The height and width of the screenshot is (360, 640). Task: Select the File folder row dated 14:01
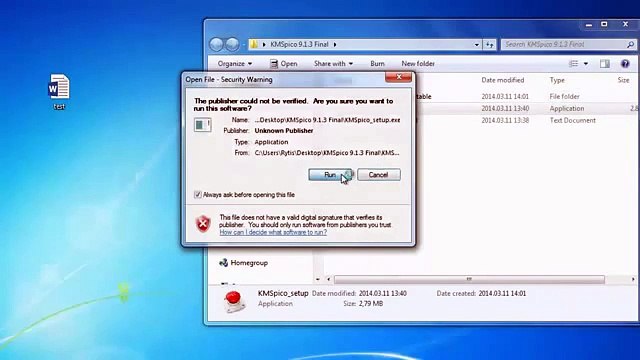tap(526, 97)
